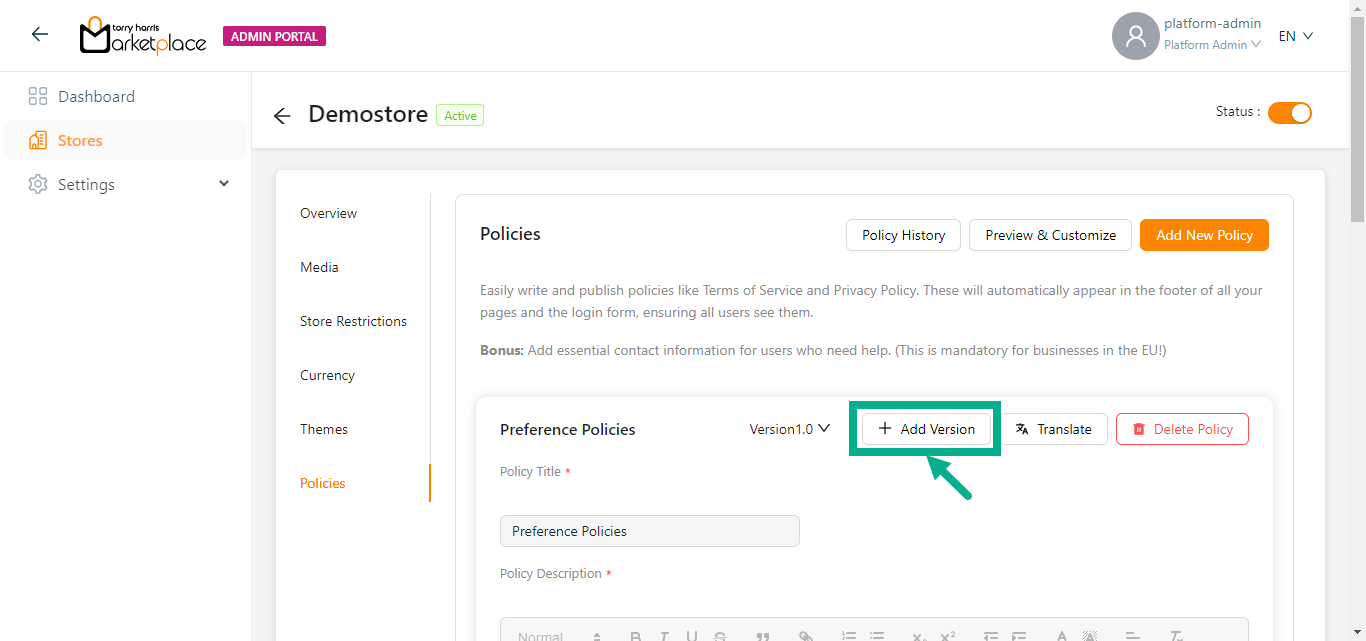Click the Stores icon in sidebar
The height and width of the screenshot is (641, 1366).
point(38,141)
